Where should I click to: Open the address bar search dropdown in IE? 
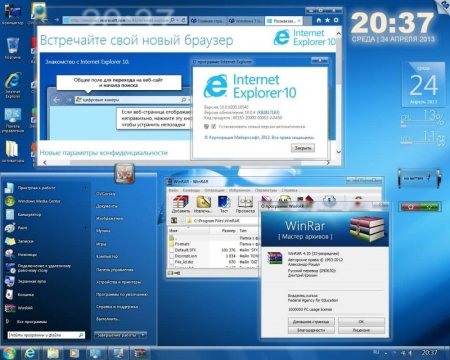click(x=178, y=20)
